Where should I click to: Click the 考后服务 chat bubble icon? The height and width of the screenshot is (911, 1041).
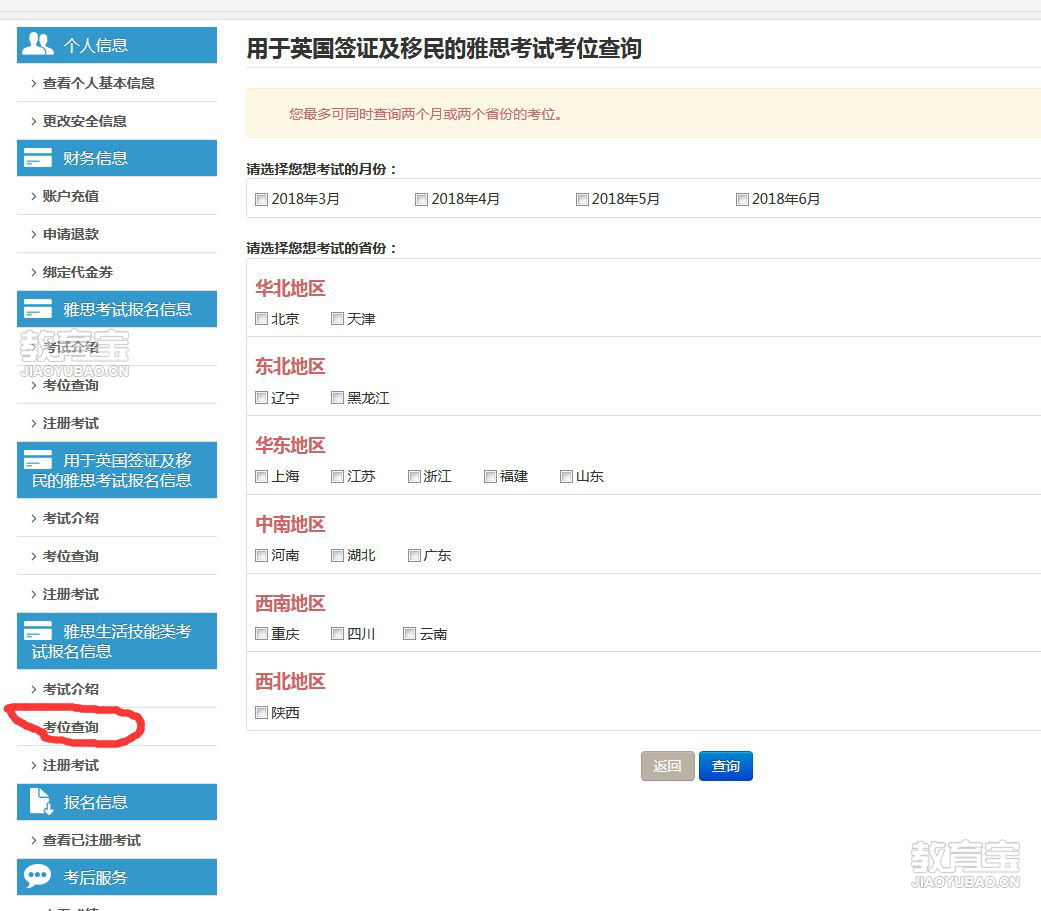[37, 876]
